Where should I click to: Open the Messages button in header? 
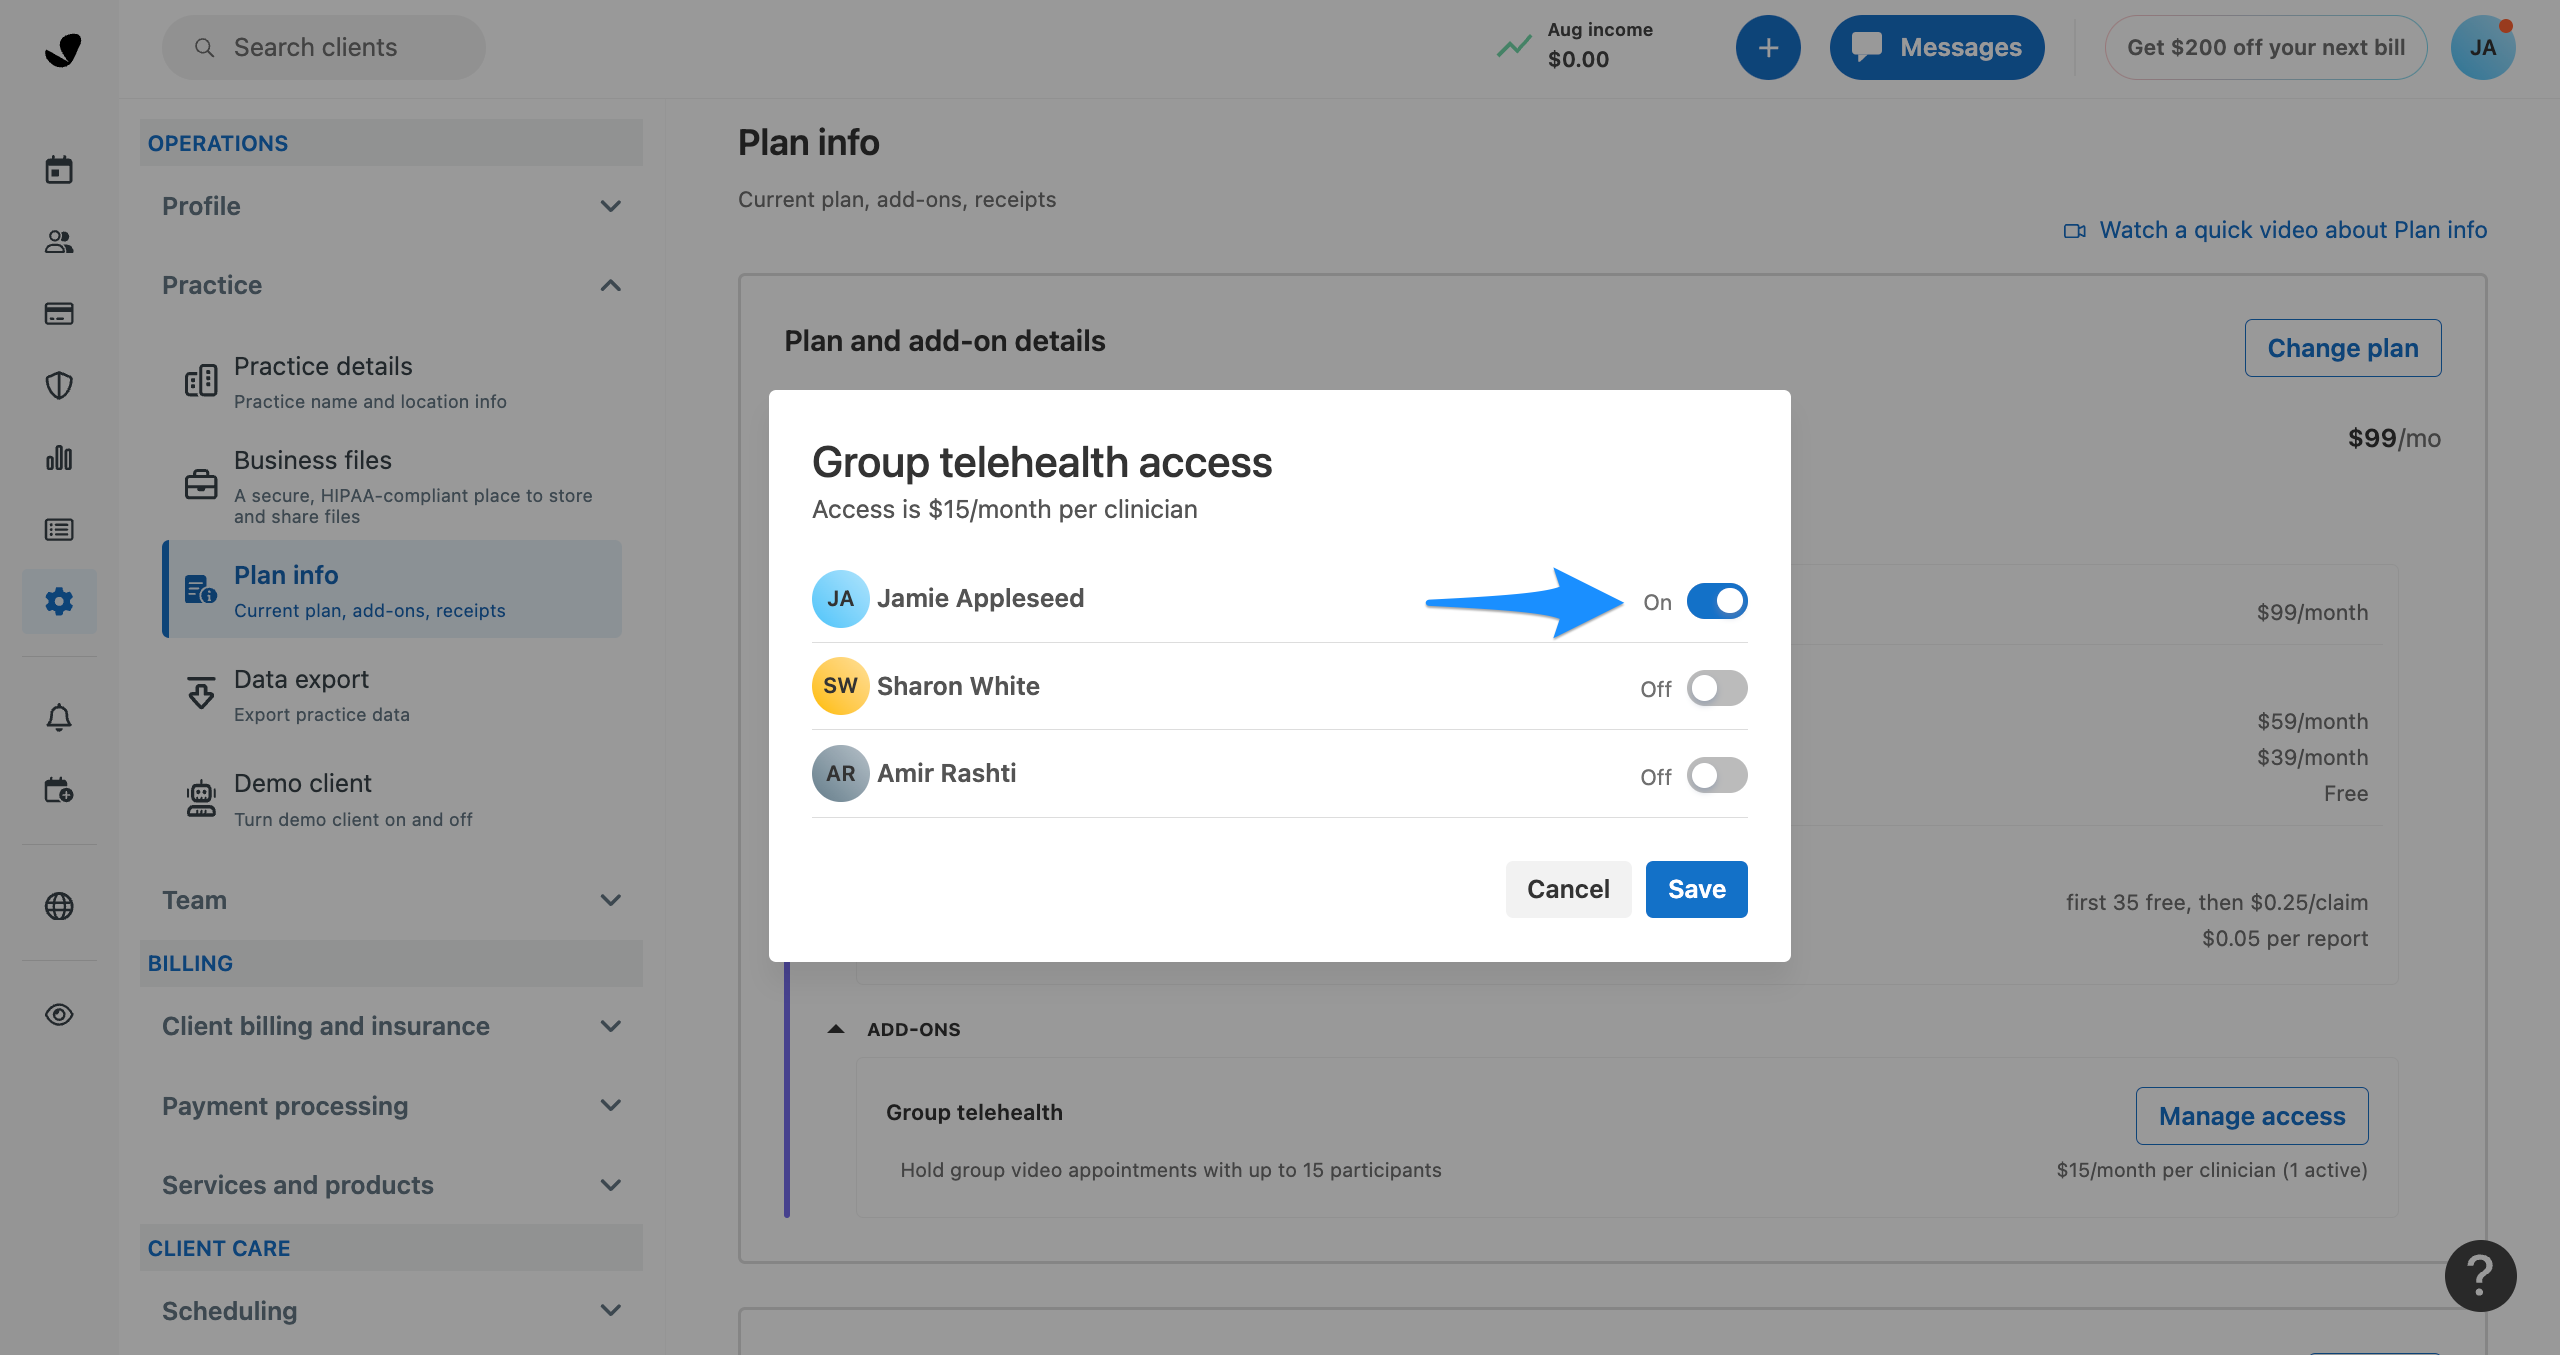point(1937,47)
